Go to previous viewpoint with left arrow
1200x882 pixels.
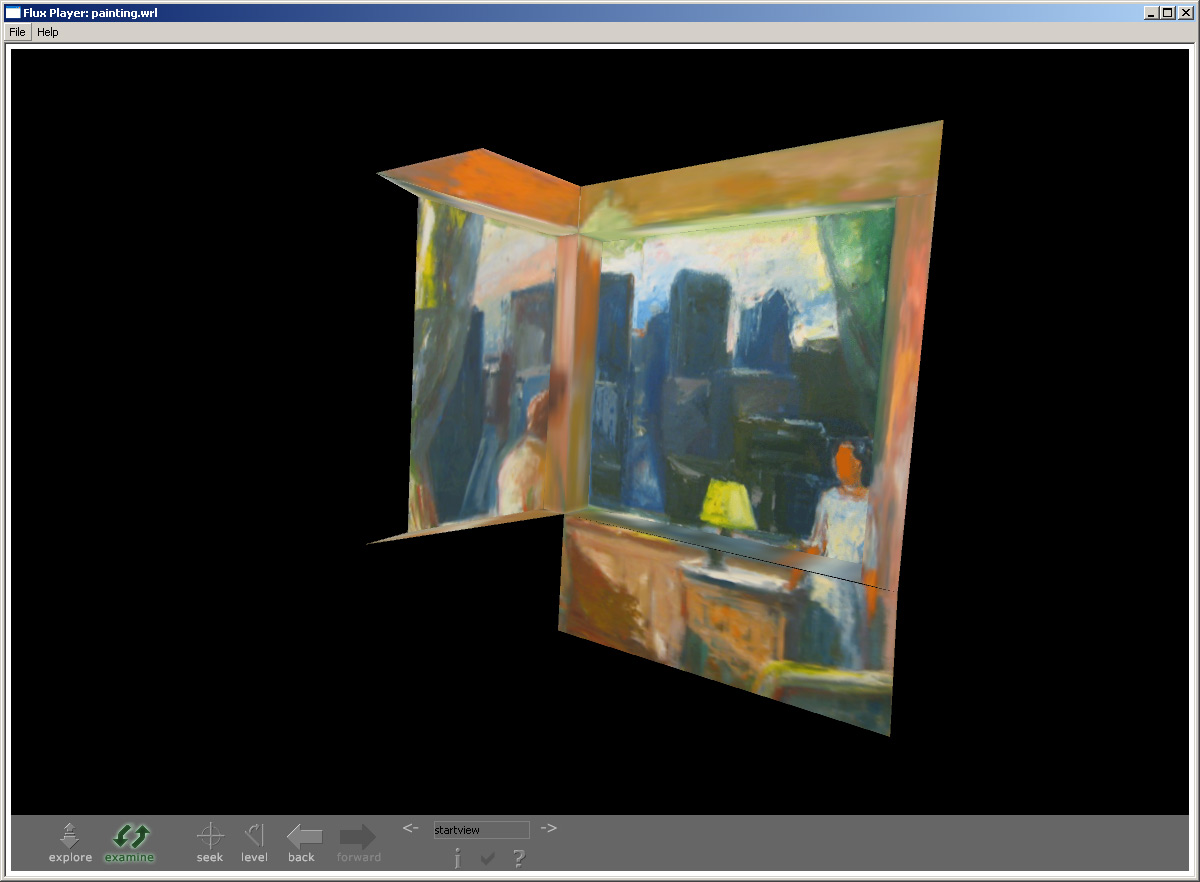(410, 828)
